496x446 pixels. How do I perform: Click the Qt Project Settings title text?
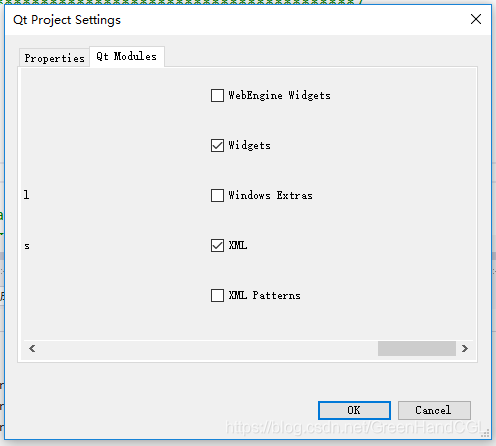pyautogui.click(x=67, y=20)
